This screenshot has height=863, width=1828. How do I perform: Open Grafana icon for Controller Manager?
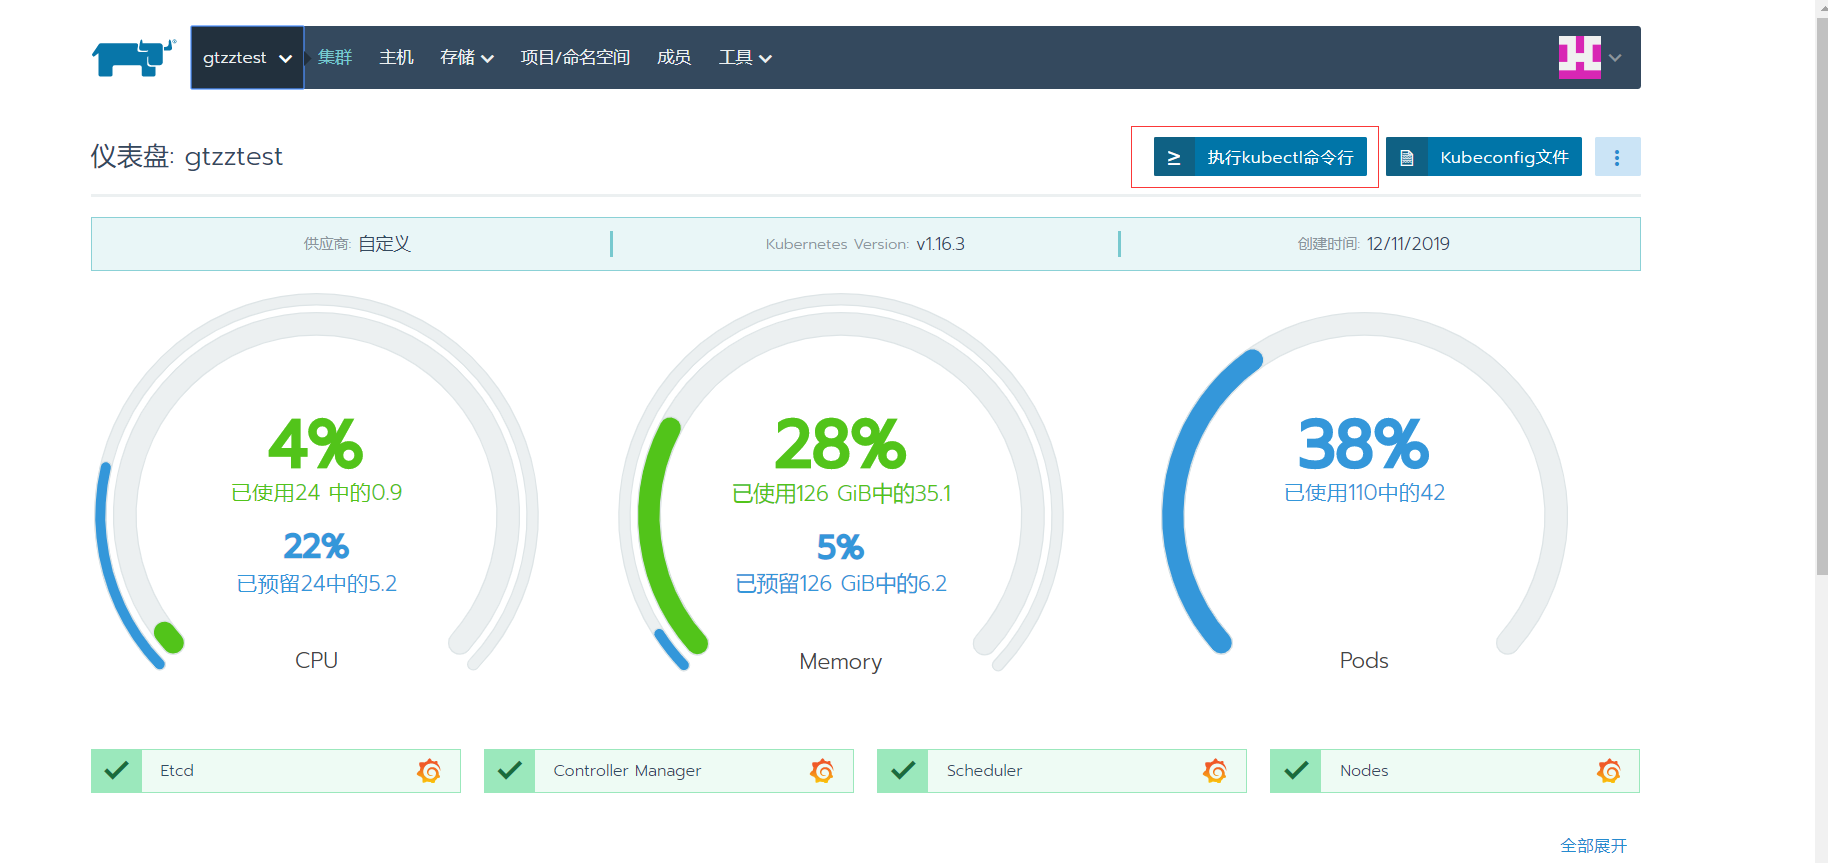pyautogui.click(x=822, y=771)
